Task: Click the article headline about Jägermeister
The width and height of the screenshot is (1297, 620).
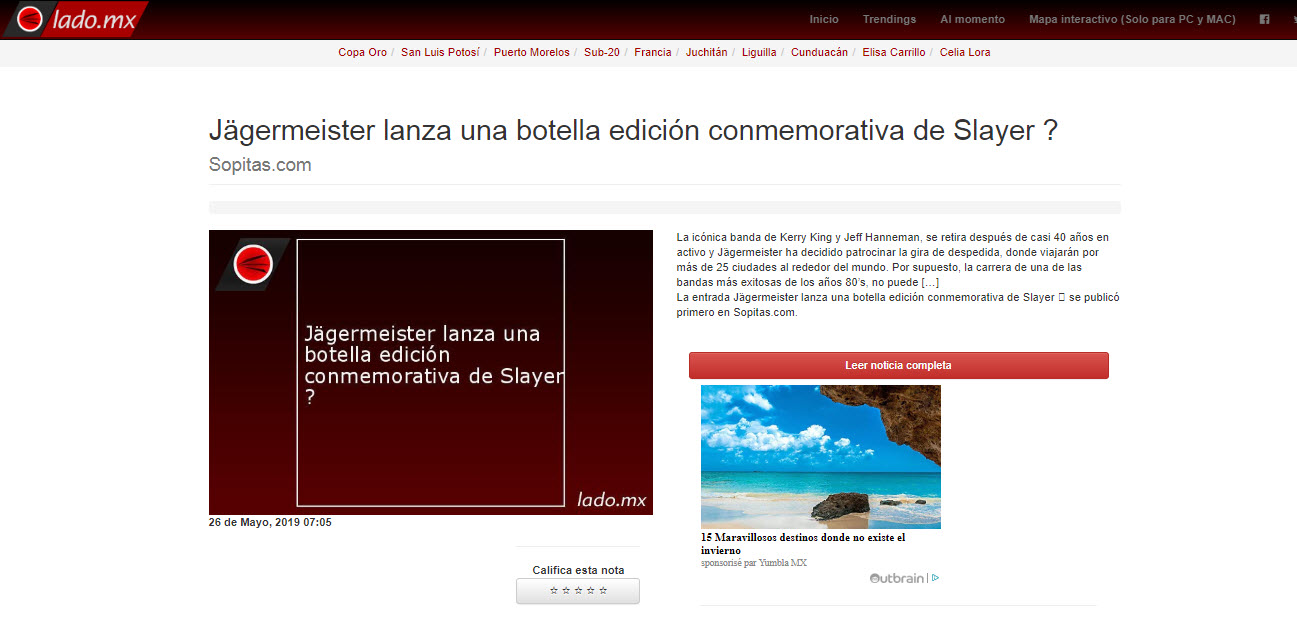Action: tap(633, 130)
